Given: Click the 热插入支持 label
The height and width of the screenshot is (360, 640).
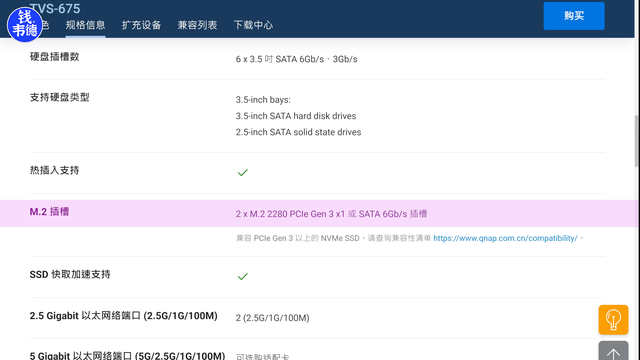Looking at the screenshot, I should [54, 170].
